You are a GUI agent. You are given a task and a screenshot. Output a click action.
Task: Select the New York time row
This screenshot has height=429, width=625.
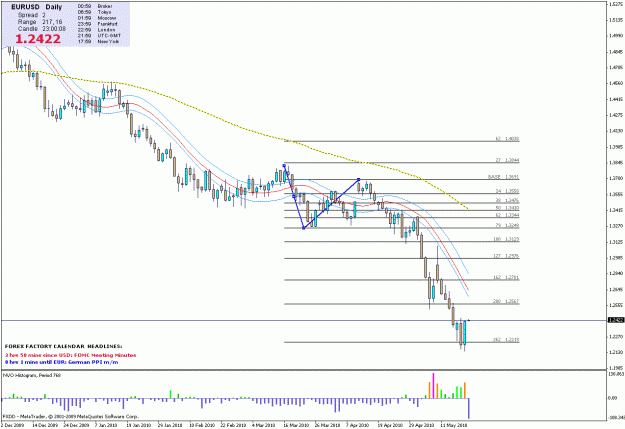(x=98, y=41)
